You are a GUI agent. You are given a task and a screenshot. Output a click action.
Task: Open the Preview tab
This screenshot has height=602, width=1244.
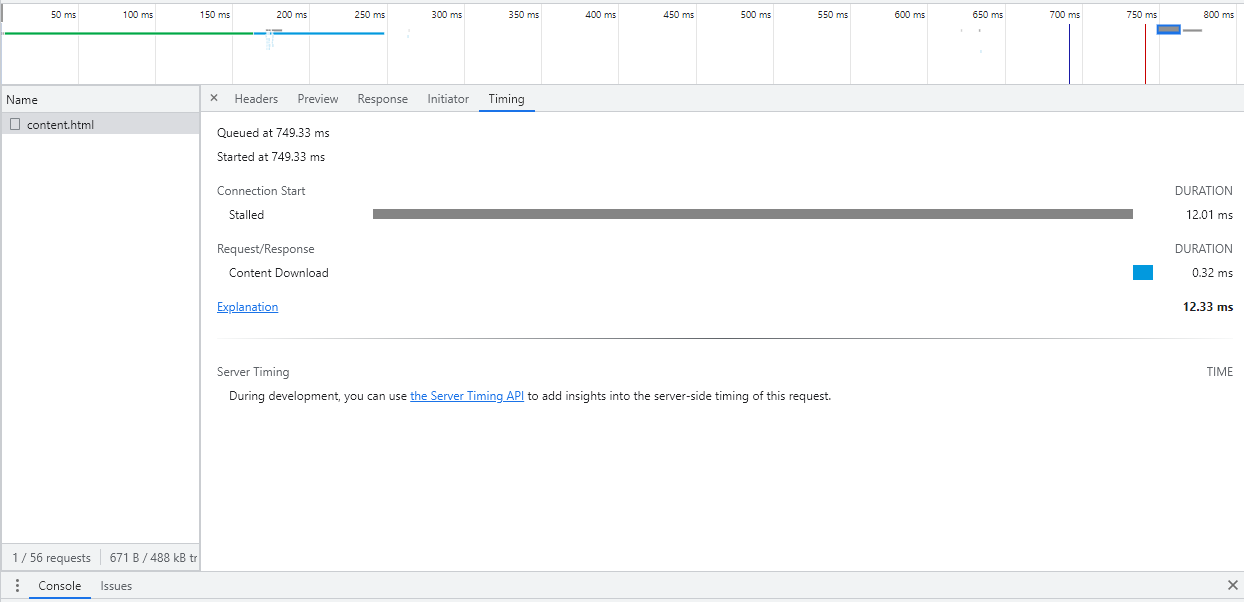pyautogui.click(x=317, y=98)
